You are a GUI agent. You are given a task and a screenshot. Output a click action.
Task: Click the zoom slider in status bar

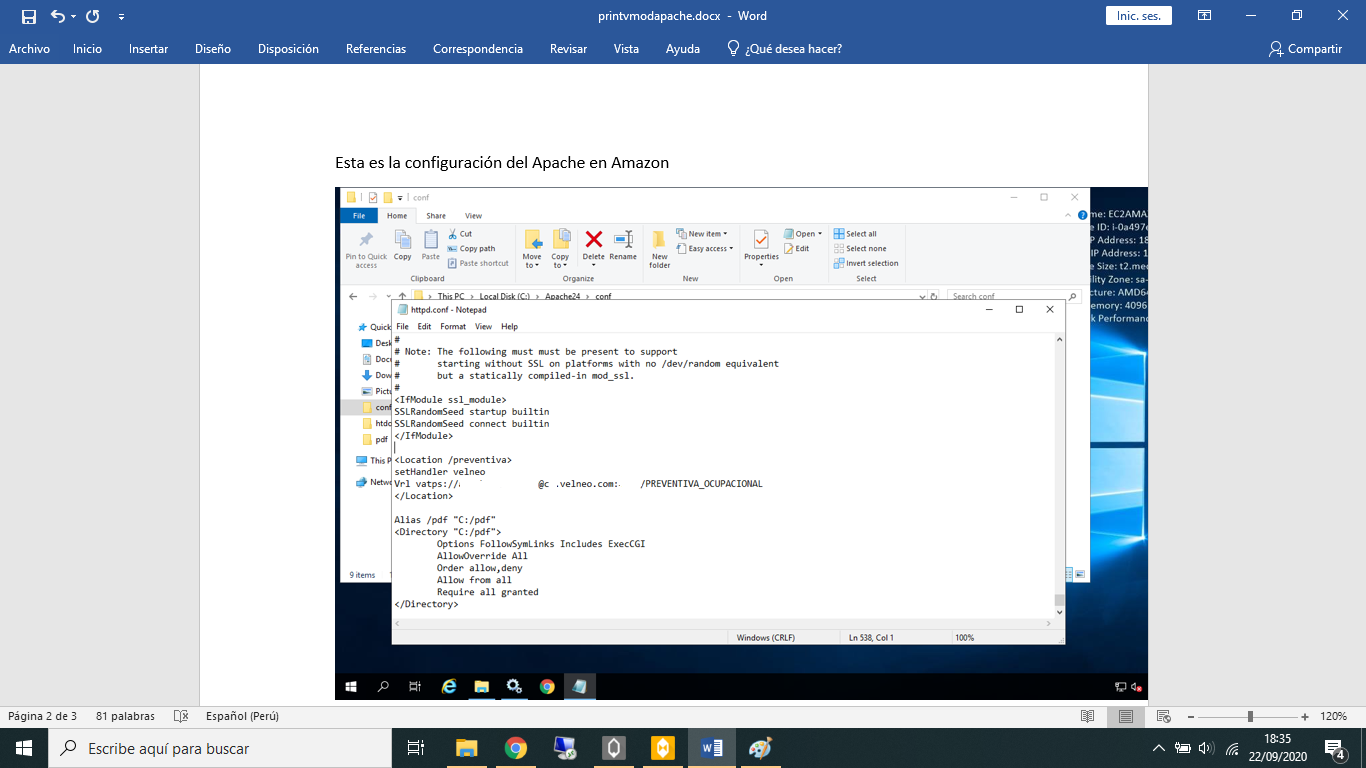1250,717
